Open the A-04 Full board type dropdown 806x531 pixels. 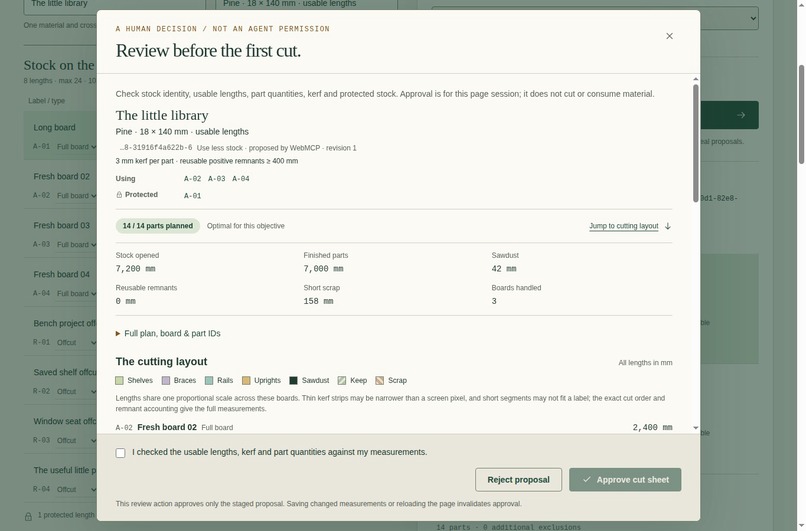tap(76, 294)
